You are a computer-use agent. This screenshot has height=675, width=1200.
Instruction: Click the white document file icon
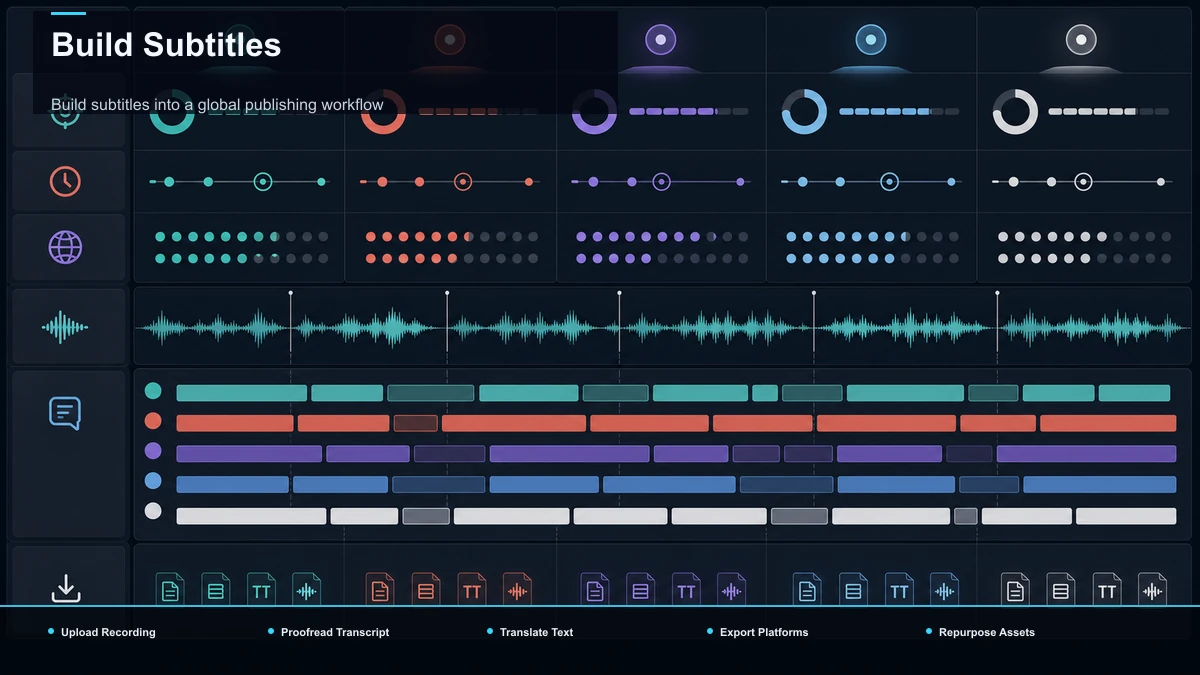pyautogui.click(x=1015, y=590)
